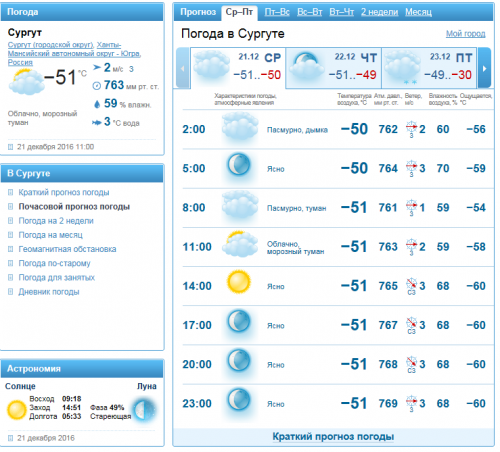Screen dimensions: 500x452
Task: Select the 22.12 ЧТ day card
Action: (x=333, y=68)
